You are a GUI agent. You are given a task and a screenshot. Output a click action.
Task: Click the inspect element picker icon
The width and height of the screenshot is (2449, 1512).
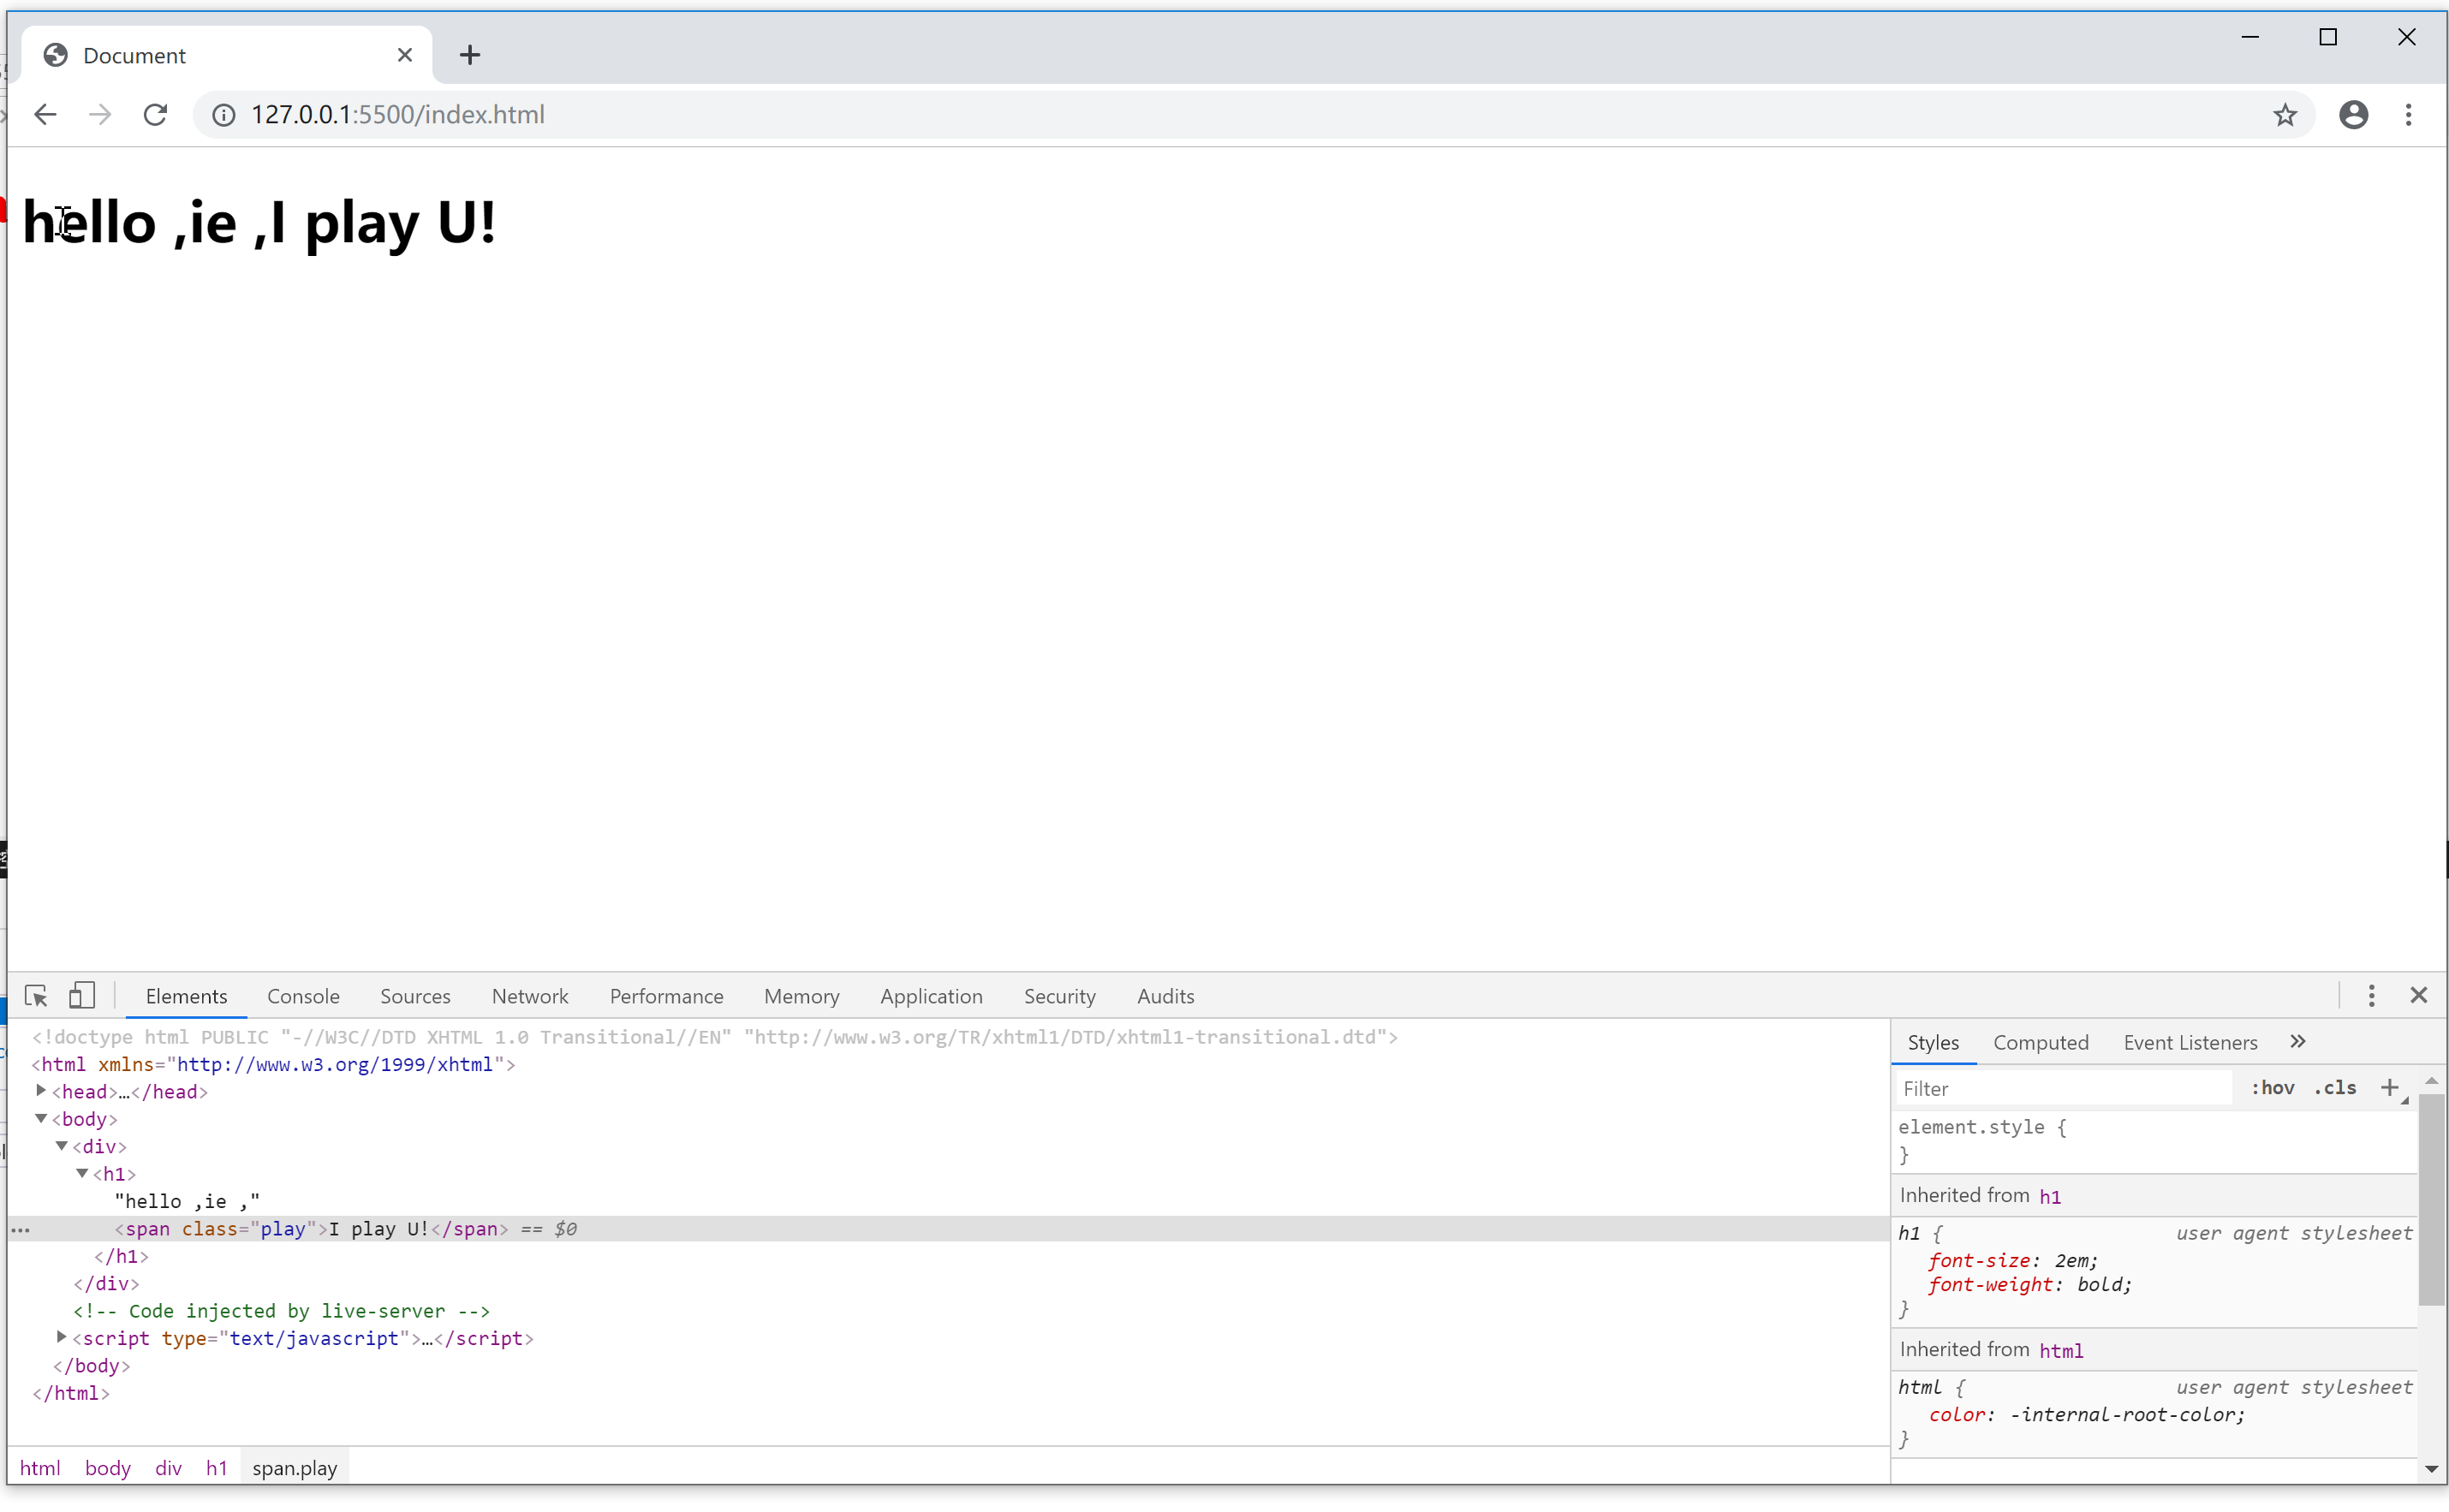[x=36, y=996]
